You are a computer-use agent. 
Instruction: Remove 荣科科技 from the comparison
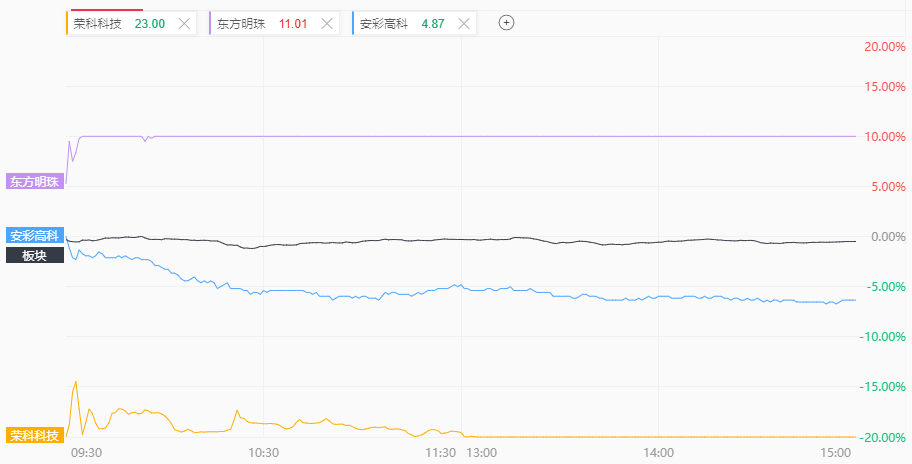tap(184, 23)
